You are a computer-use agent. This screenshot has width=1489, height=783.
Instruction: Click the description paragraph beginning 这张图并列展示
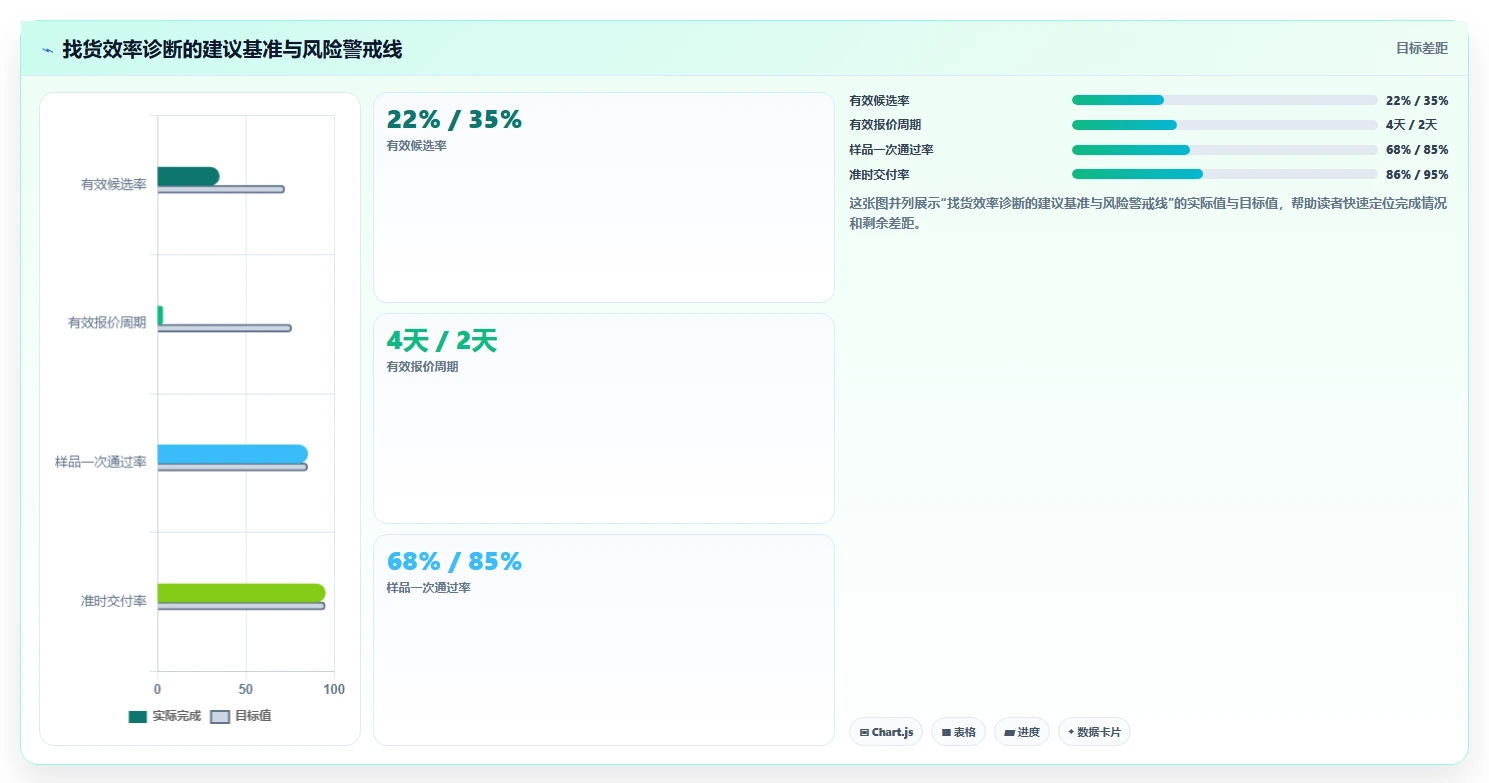[x=1148, y=213]
